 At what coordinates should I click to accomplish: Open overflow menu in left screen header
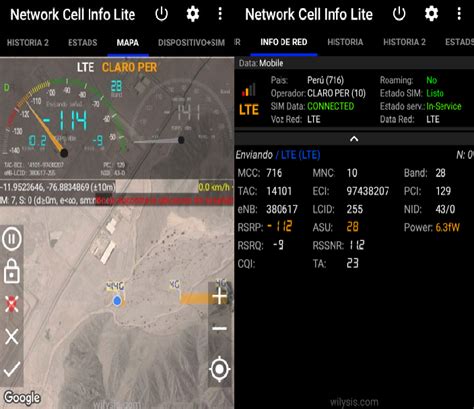point(220,14)
